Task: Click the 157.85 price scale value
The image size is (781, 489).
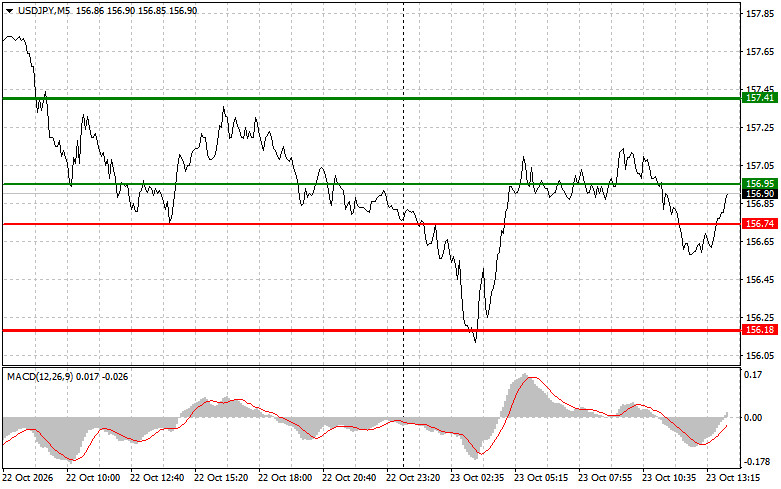Action: pyautogui.click(x=760, y=14)
